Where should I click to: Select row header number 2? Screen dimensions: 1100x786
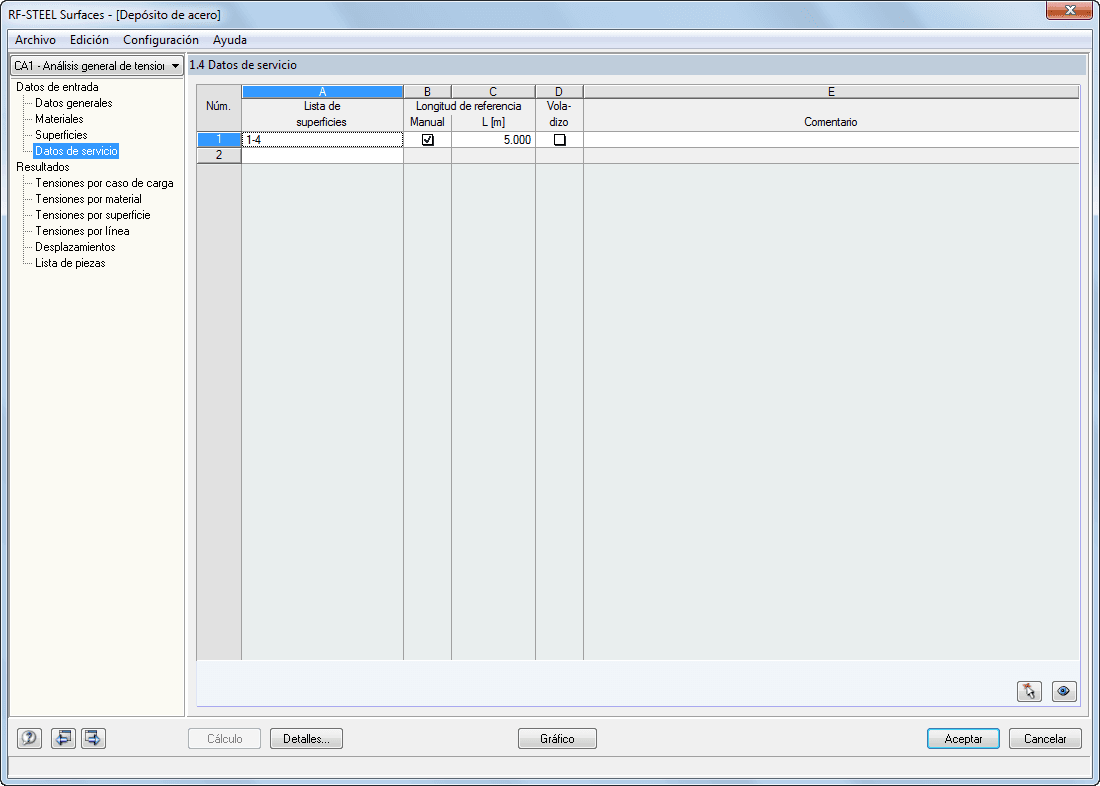pyautogui.click(x=219, y=155)
